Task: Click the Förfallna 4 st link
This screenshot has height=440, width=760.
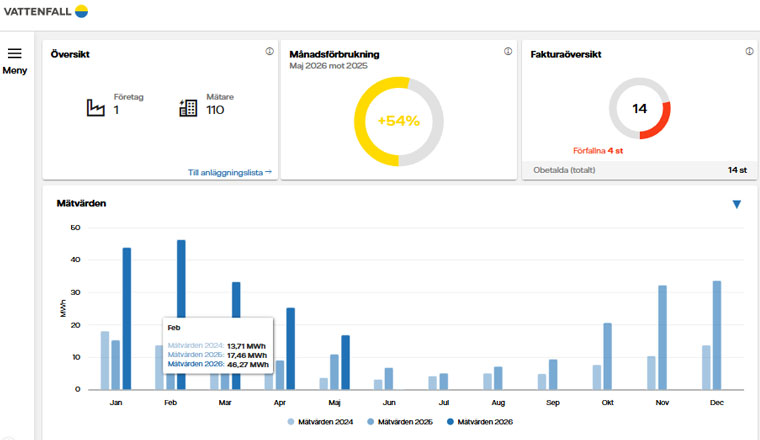Action: [598, 151]
